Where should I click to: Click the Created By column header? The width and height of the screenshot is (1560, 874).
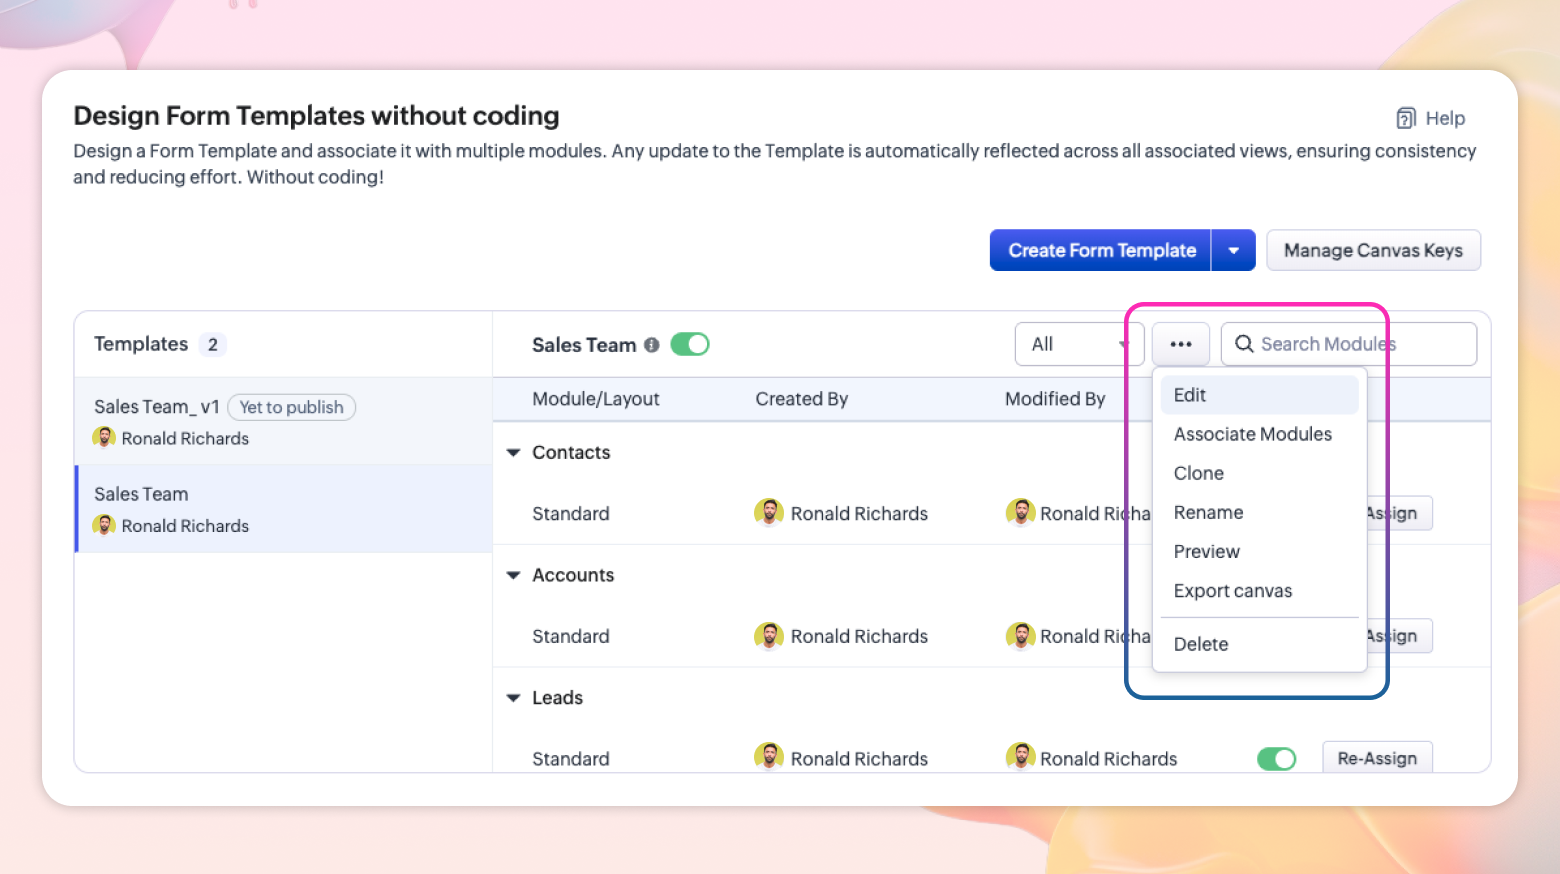click(x=802, y=399)
